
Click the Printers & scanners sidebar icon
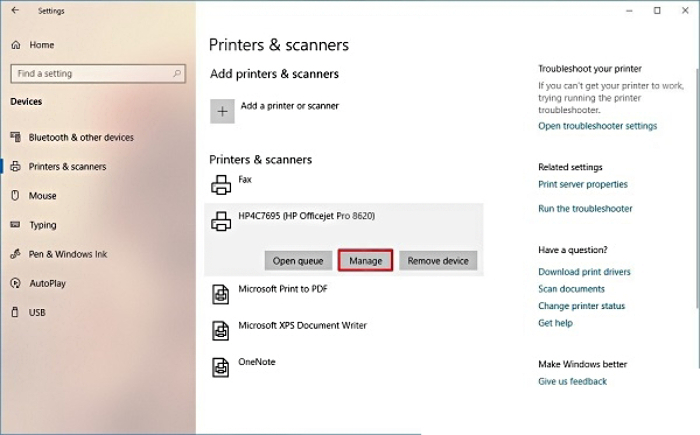pos(16,166)
